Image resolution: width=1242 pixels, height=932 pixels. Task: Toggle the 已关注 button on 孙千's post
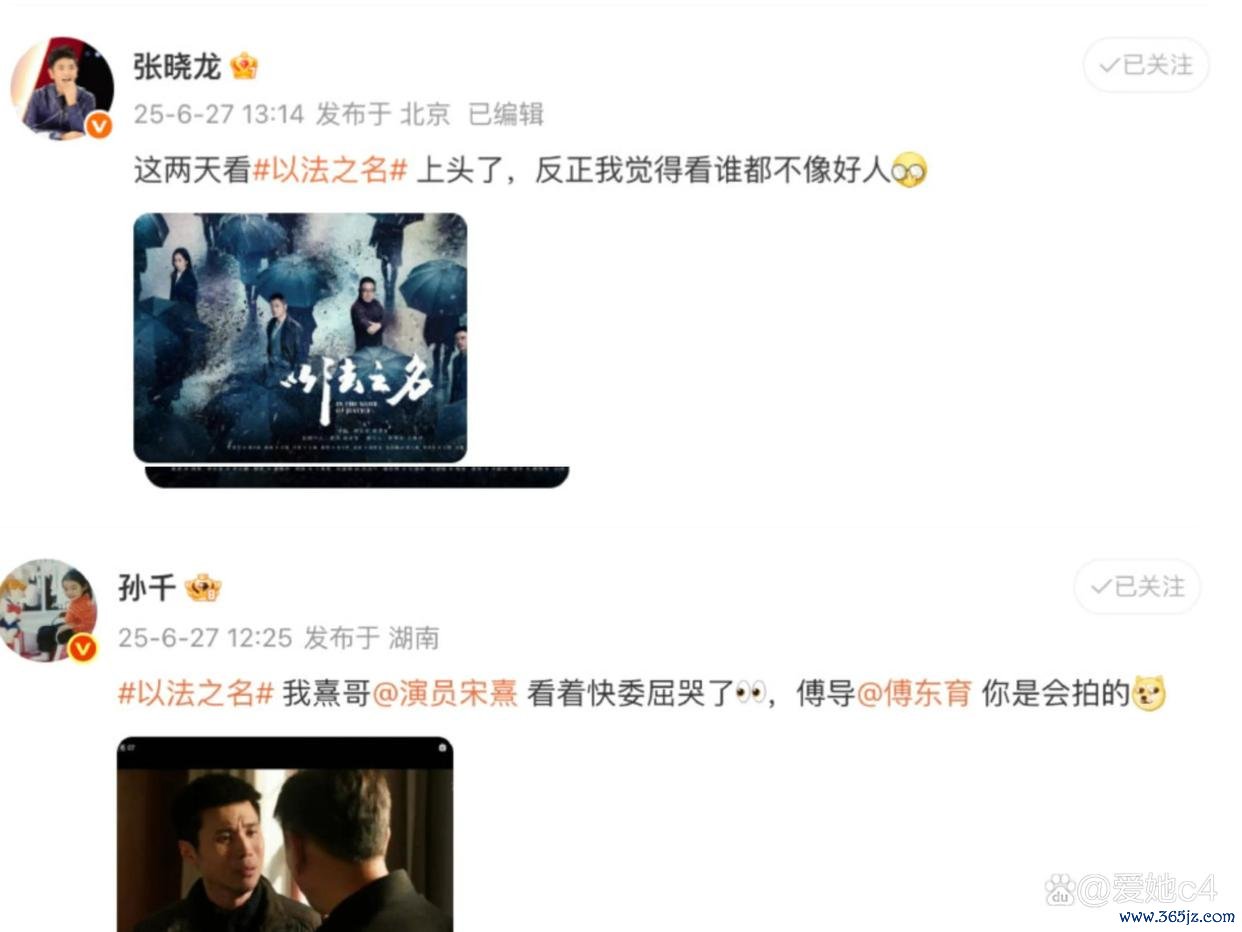click(1137, 587)
